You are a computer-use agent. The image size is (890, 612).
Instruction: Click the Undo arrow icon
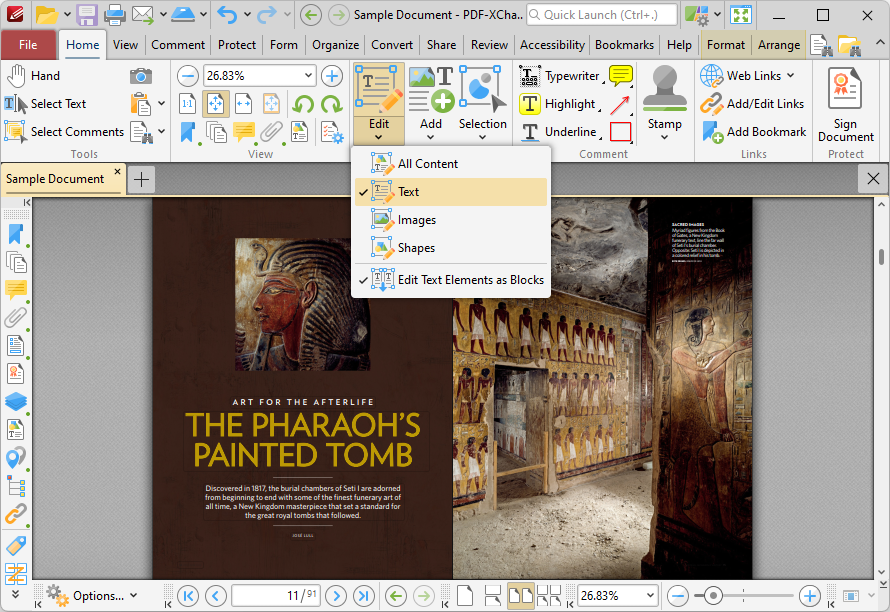tap(227, 15)
